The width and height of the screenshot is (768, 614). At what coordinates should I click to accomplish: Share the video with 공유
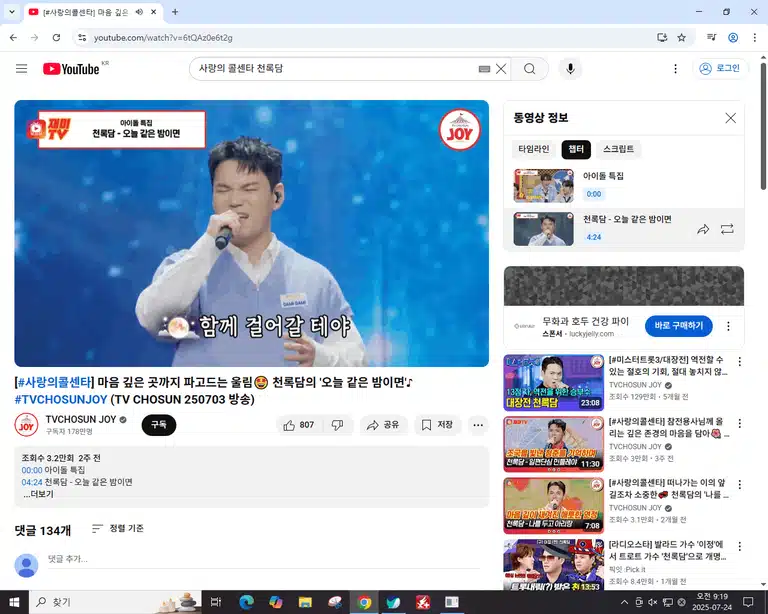383,425
